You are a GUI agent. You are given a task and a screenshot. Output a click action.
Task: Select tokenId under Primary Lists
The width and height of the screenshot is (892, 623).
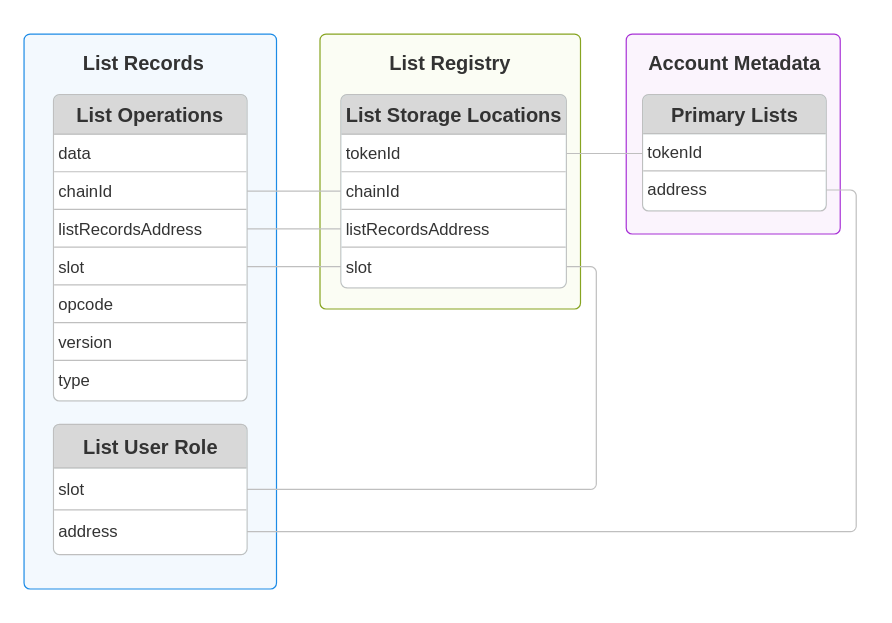coord(734,152)
